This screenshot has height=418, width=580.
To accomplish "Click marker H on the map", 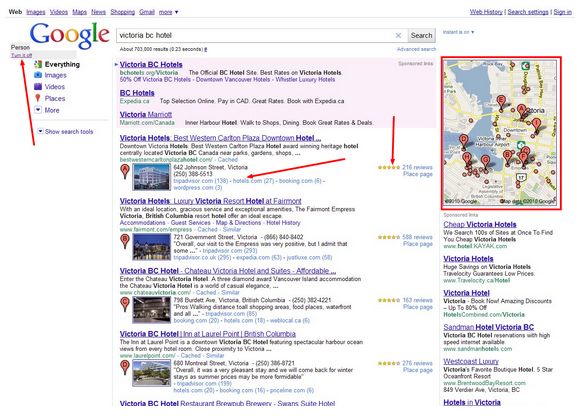I will coord(467,159).
